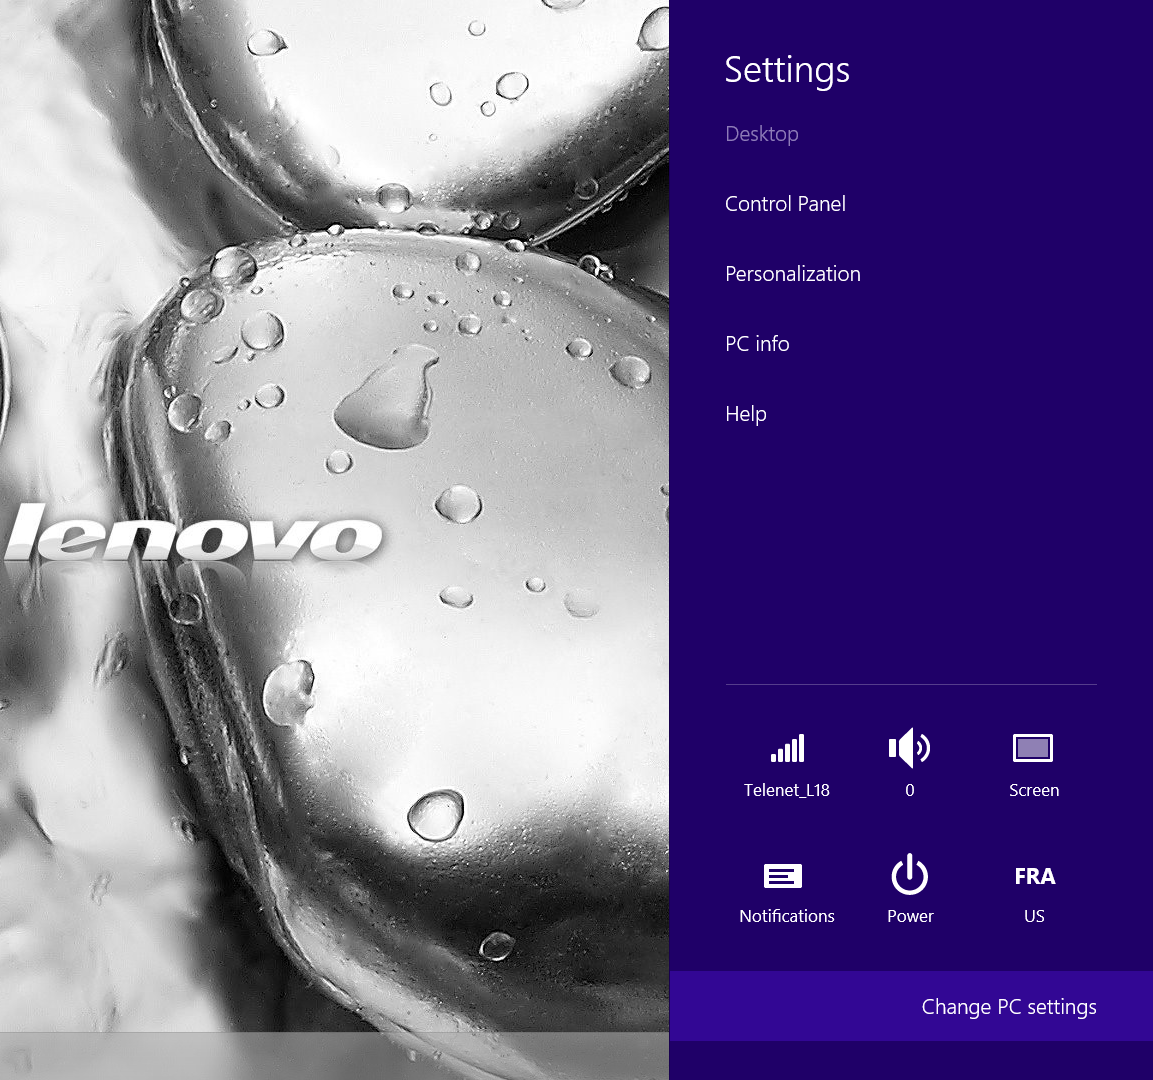Viewport: 1153px width, 1080px height.
Task: Click the volume level value 0
Action: click(x=909, y=790)
